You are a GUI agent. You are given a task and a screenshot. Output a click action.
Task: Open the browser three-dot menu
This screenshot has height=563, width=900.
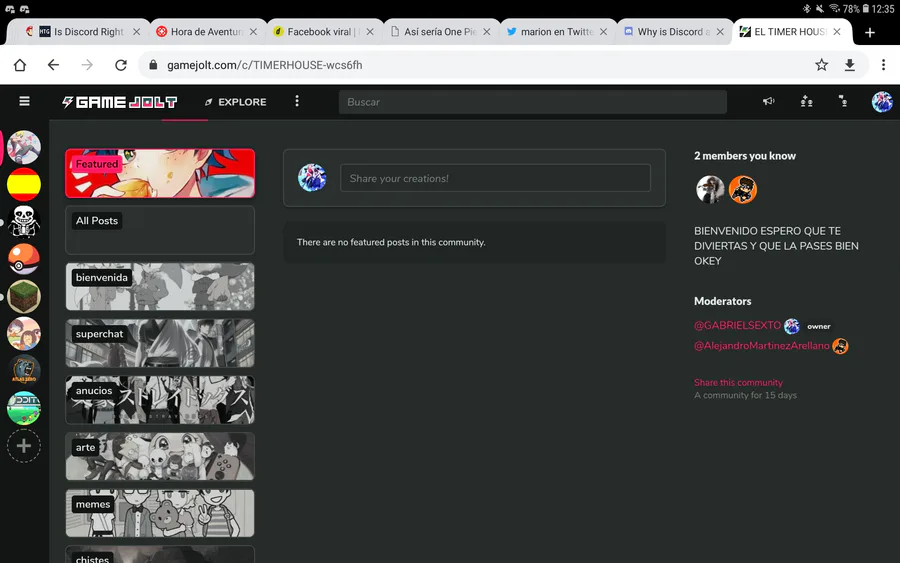(883, 65)
